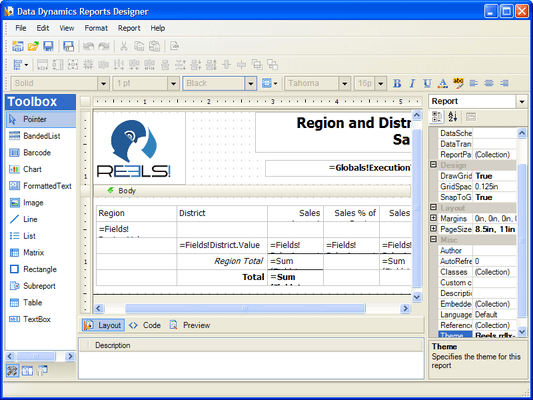The image size is (533, 400).
Task: Click the font color A icon
Action: click(x=443, y=83)
